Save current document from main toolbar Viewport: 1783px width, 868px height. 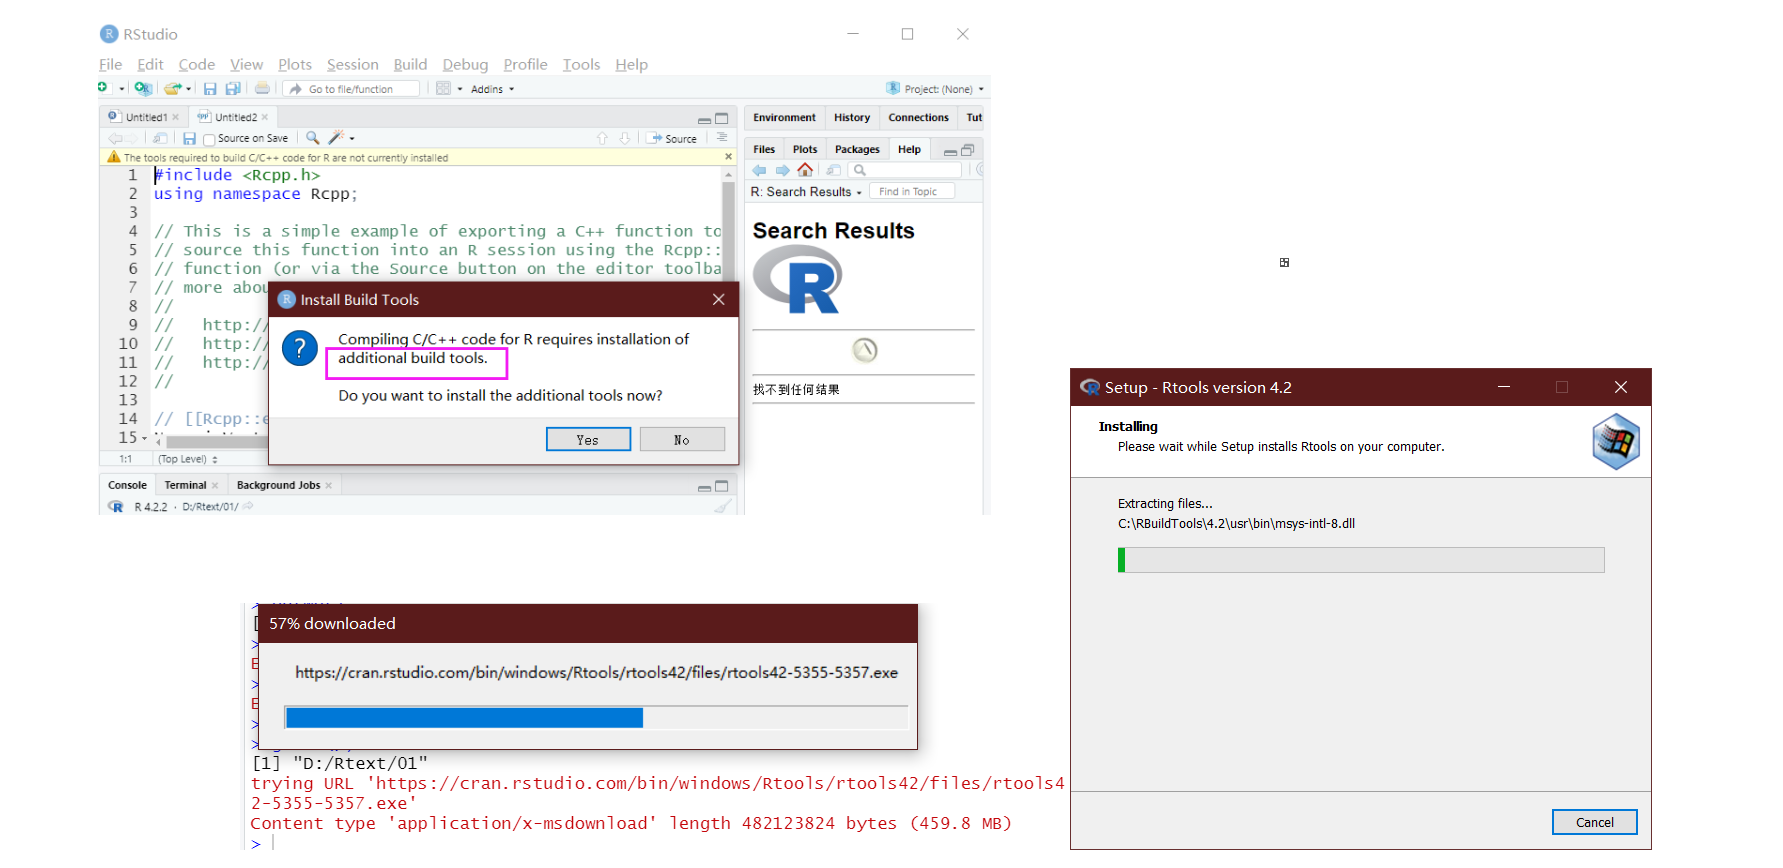210,89
